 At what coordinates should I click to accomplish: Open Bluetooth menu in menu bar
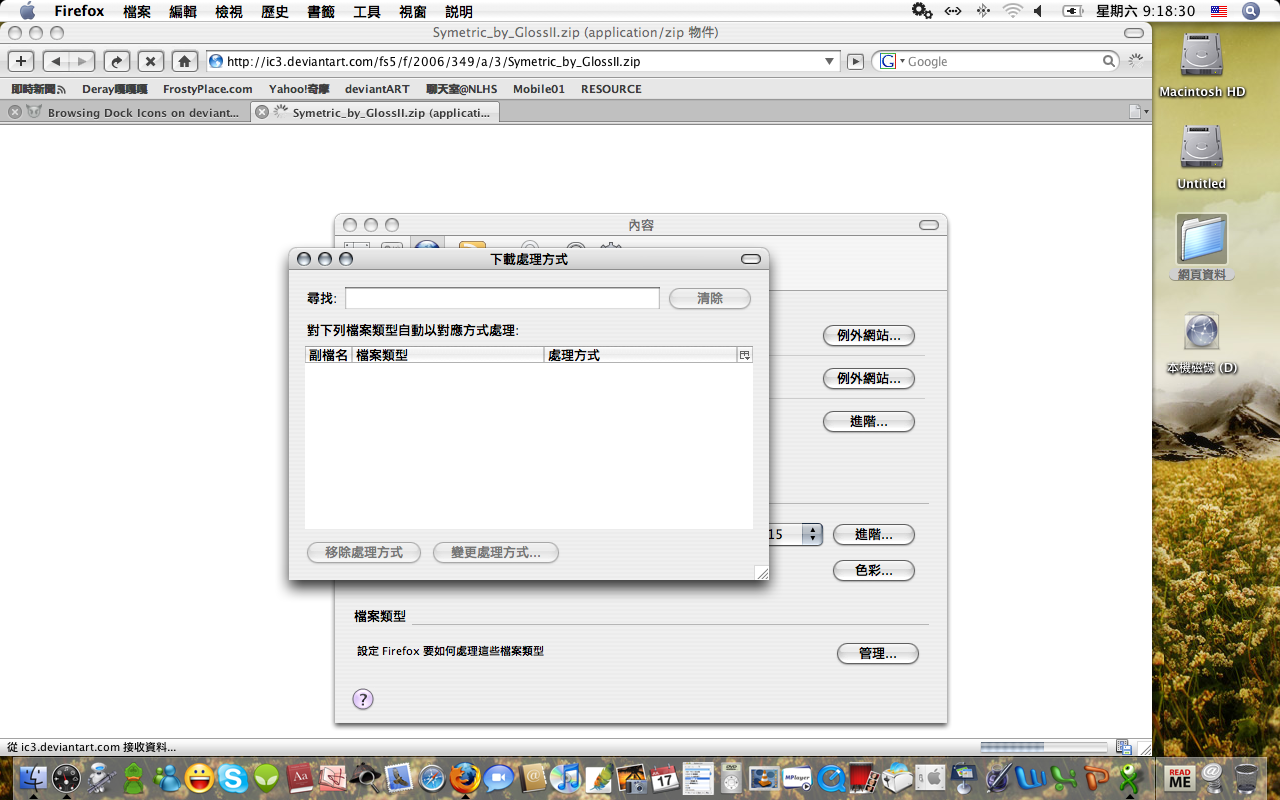tap(983, 11)
